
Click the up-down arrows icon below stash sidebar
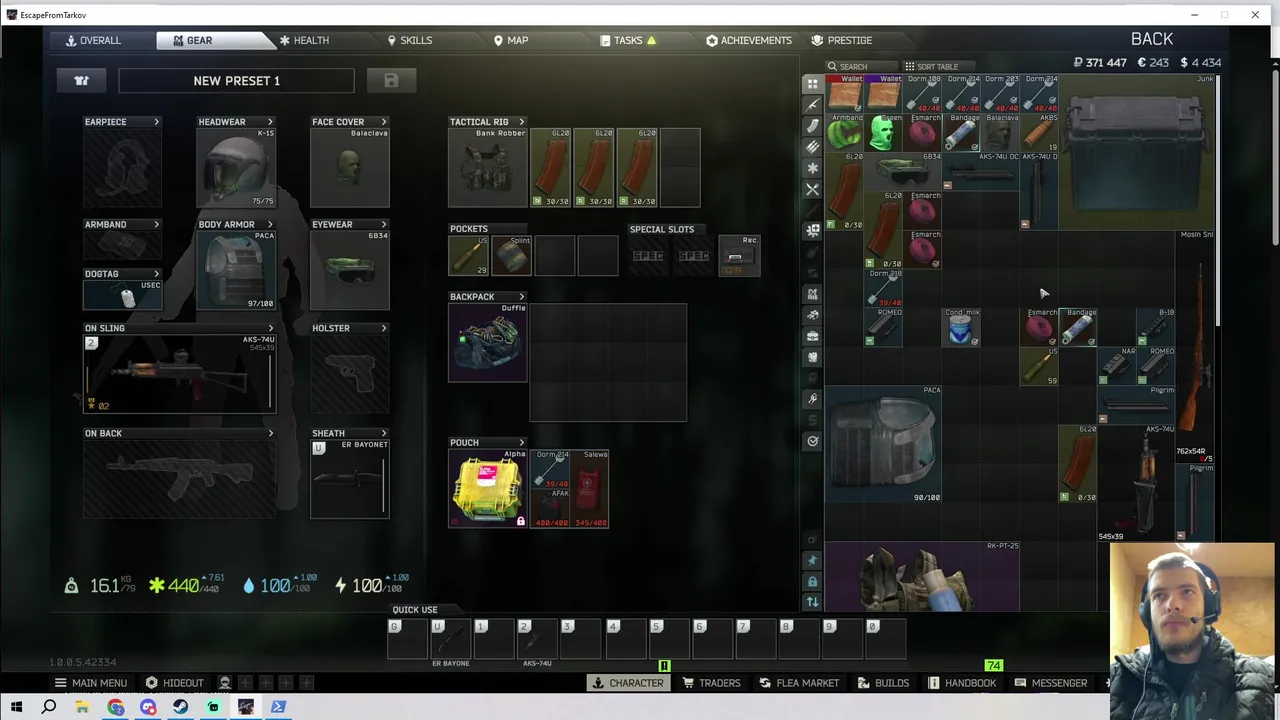813,602
